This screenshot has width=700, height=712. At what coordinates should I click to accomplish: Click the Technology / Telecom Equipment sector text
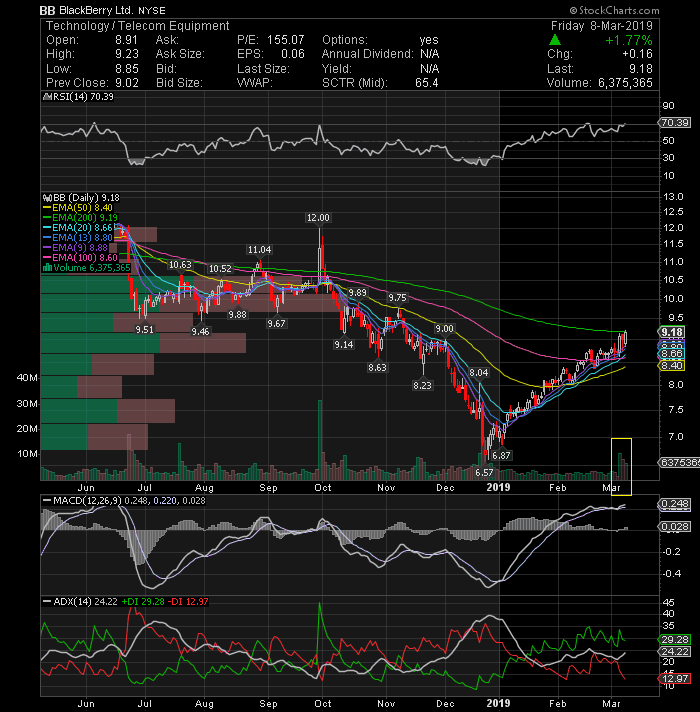138,25
